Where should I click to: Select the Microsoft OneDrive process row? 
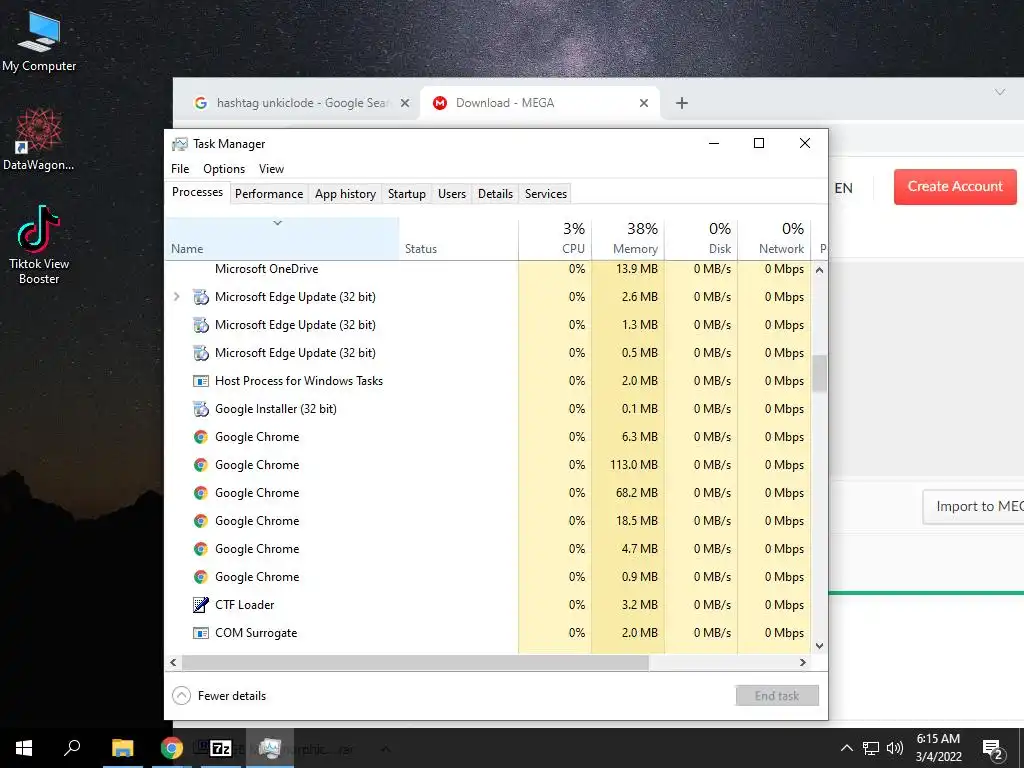488,269
